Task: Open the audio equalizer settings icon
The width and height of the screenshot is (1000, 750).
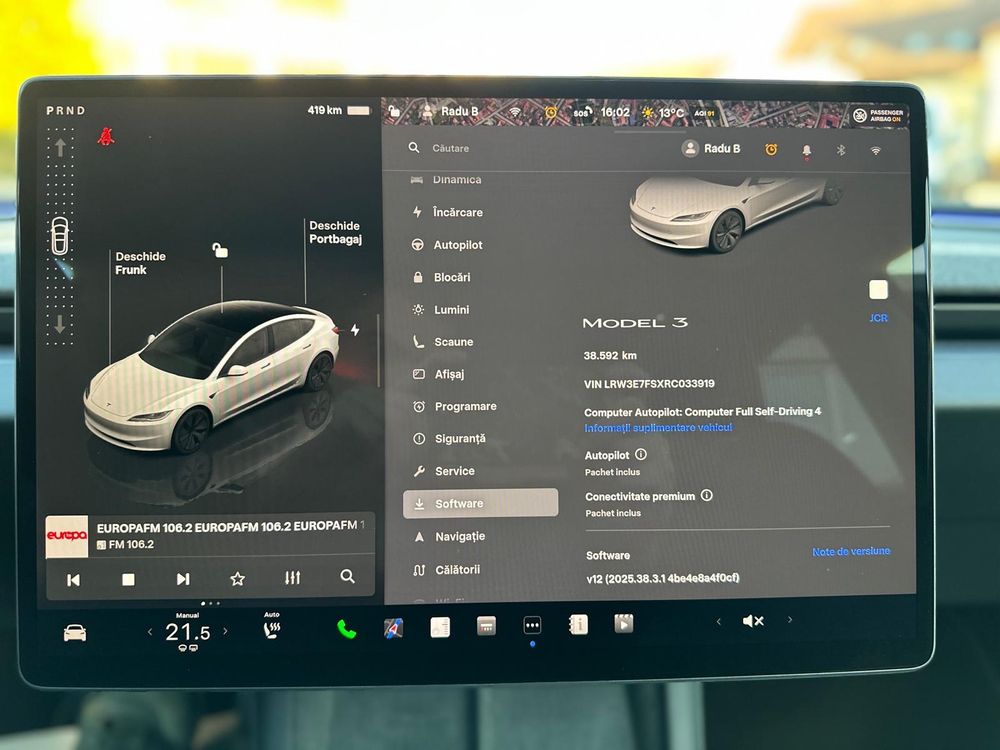Action: click(x=293, y=578)
